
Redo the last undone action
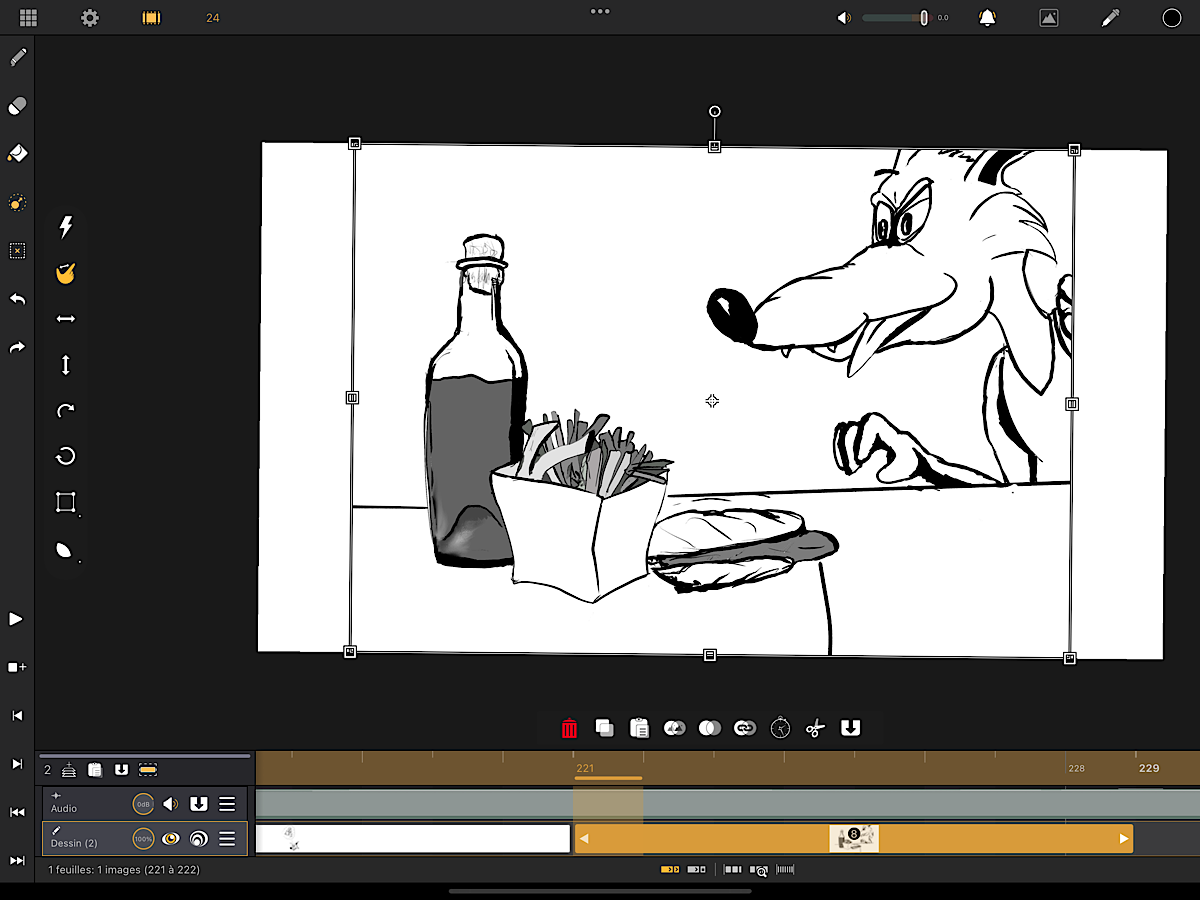tap(17, 348)
